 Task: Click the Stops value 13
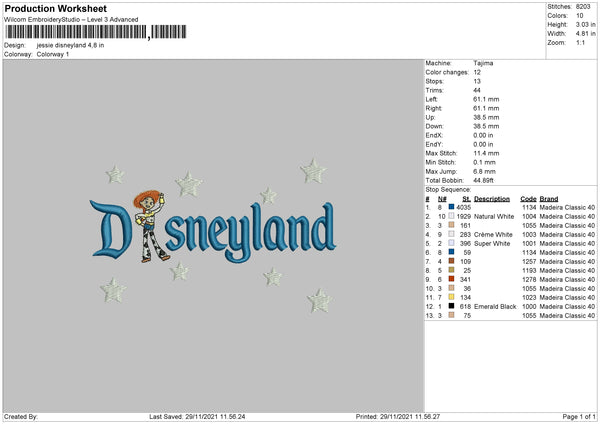pos(477,81)
